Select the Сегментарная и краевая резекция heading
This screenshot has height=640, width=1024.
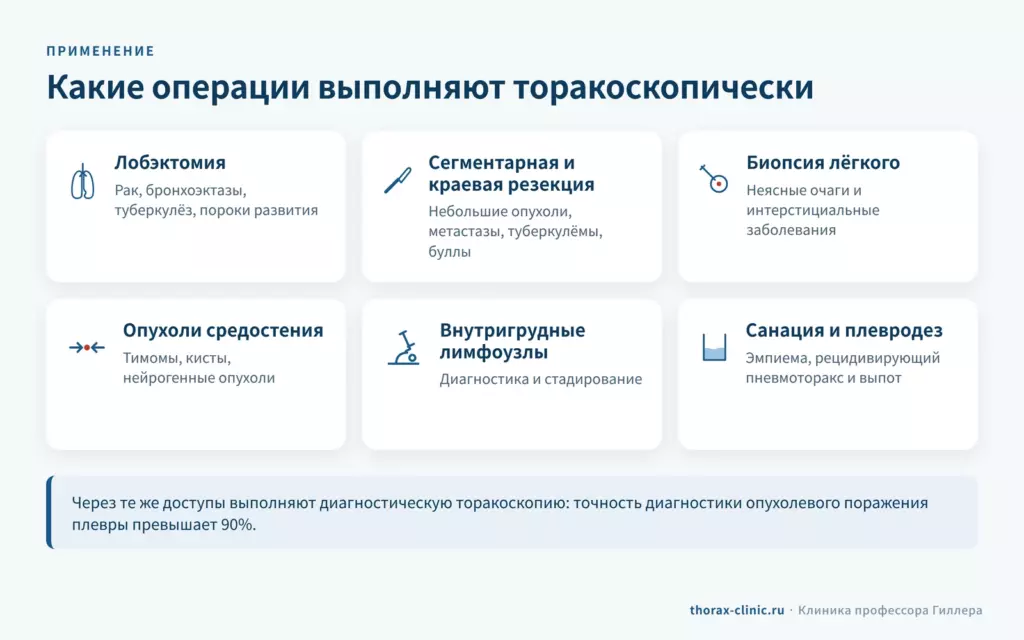511,173
